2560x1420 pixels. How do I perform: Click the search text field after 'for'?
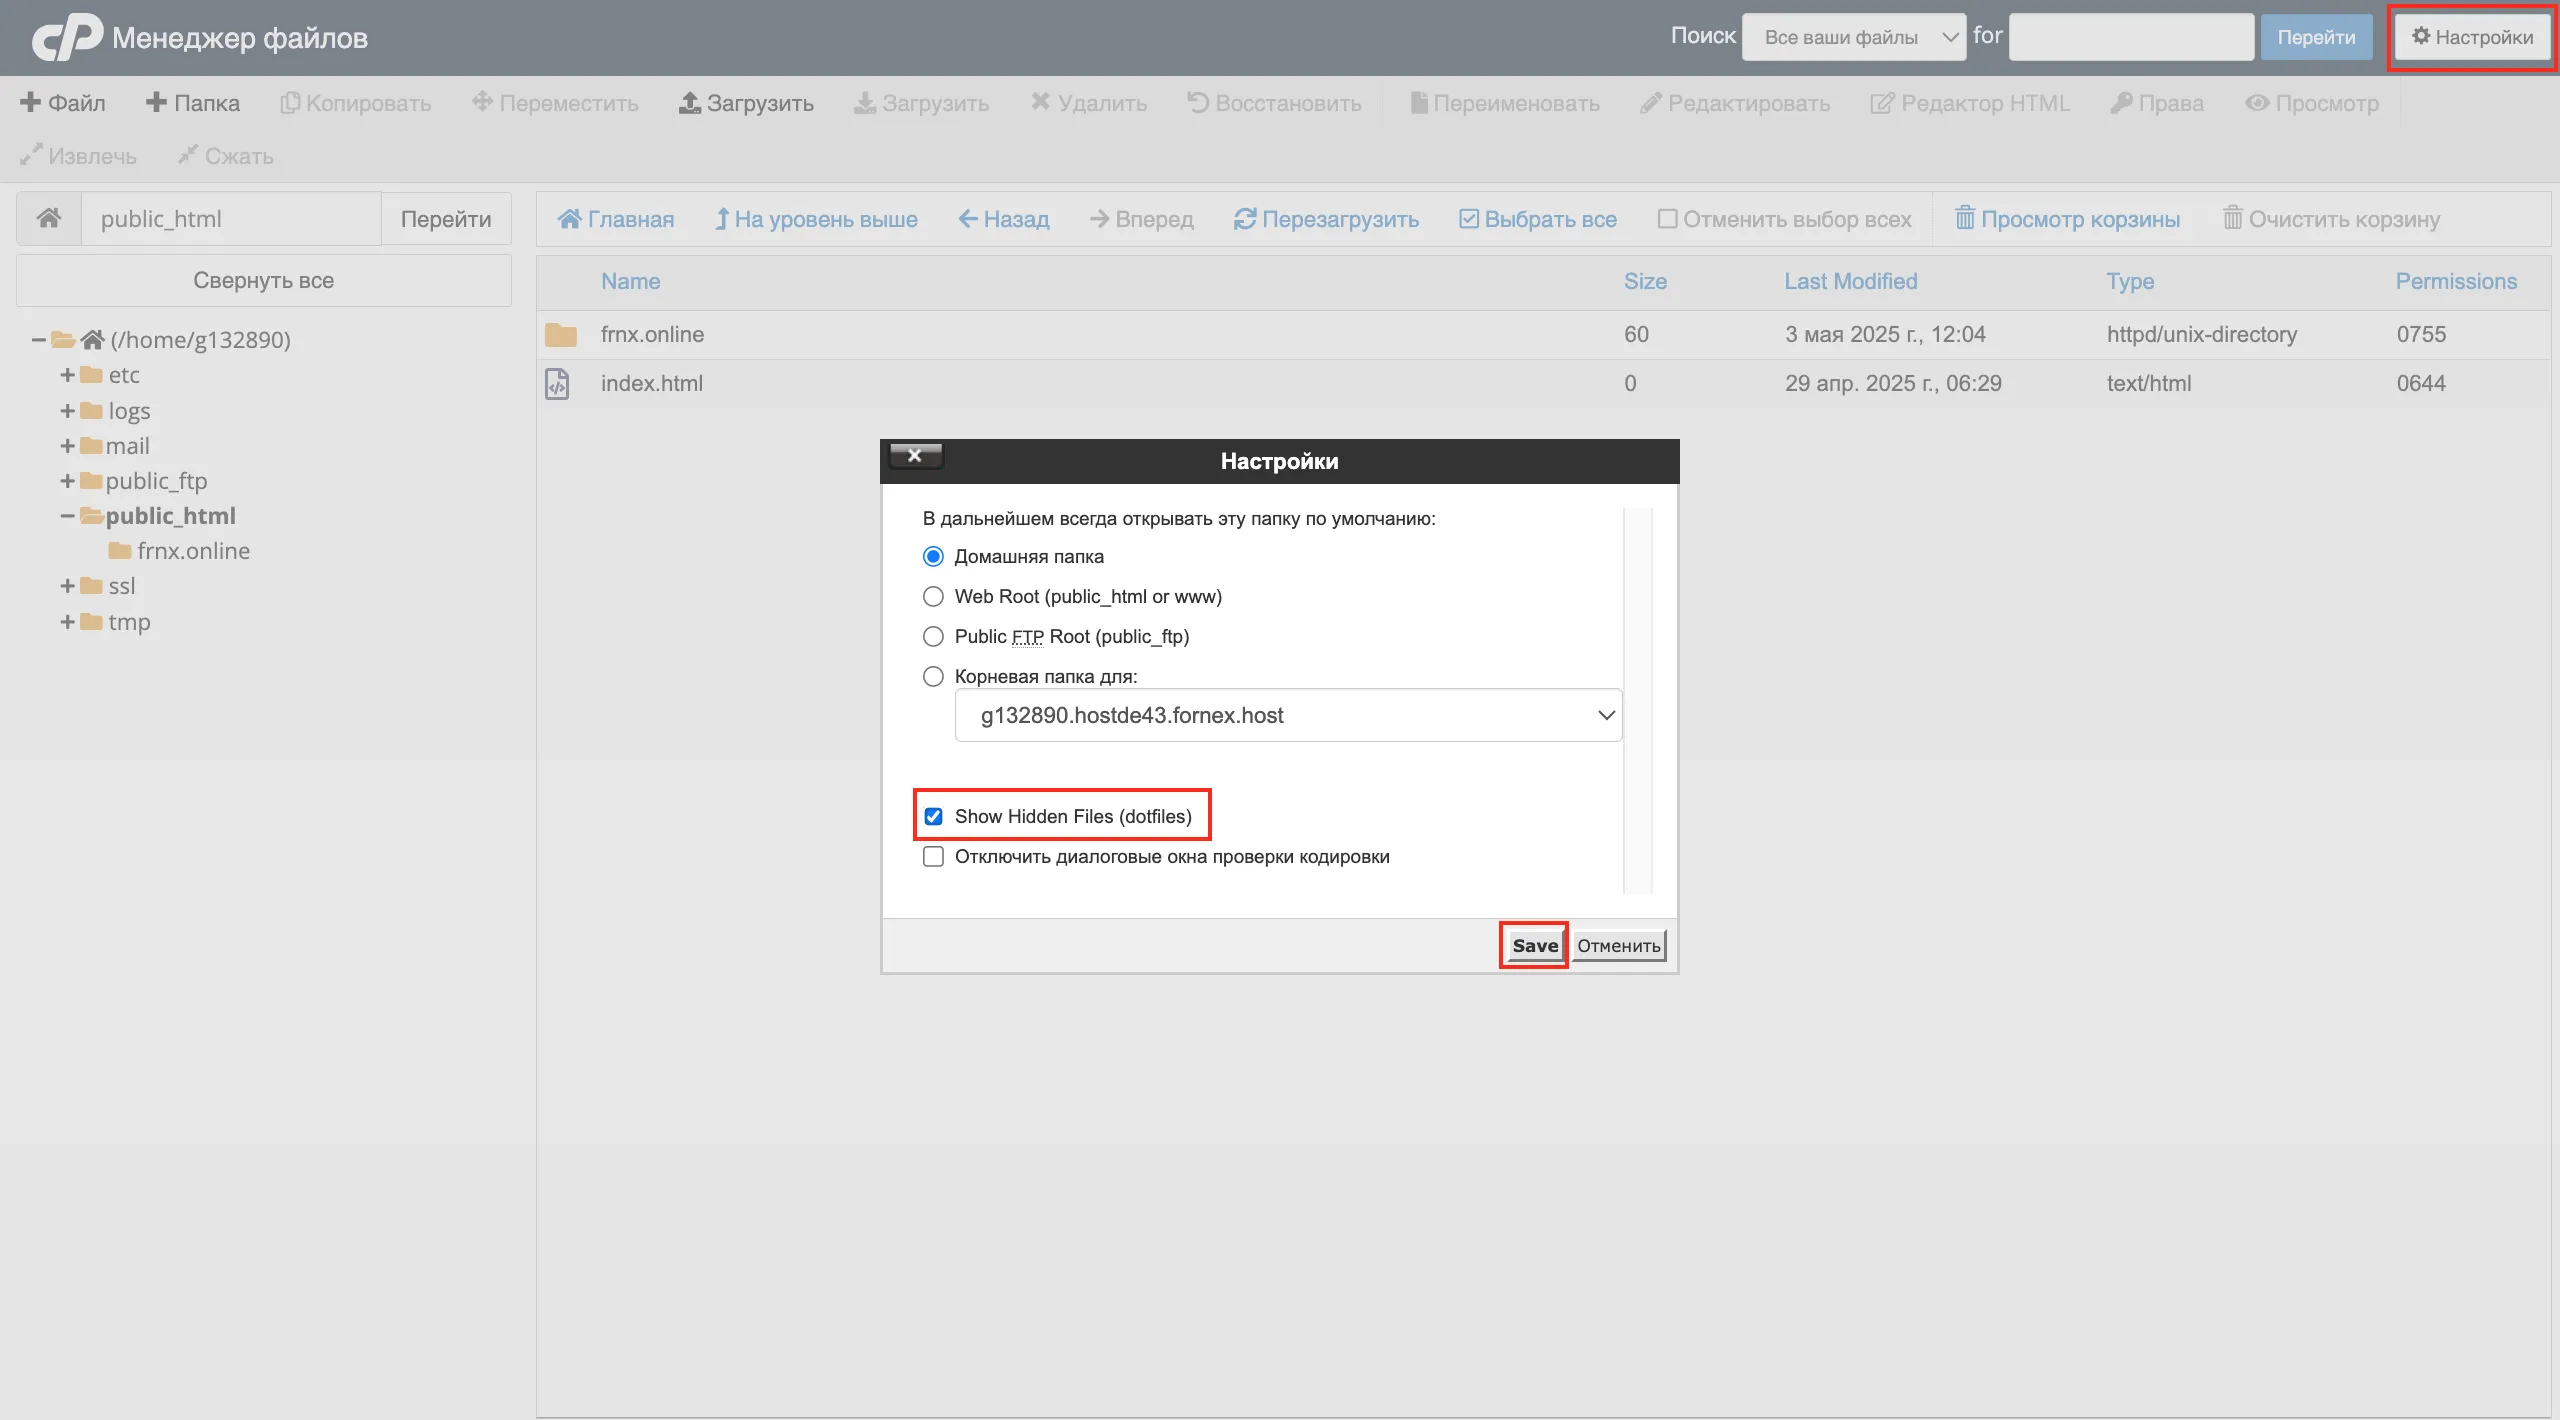[2130, 37]
